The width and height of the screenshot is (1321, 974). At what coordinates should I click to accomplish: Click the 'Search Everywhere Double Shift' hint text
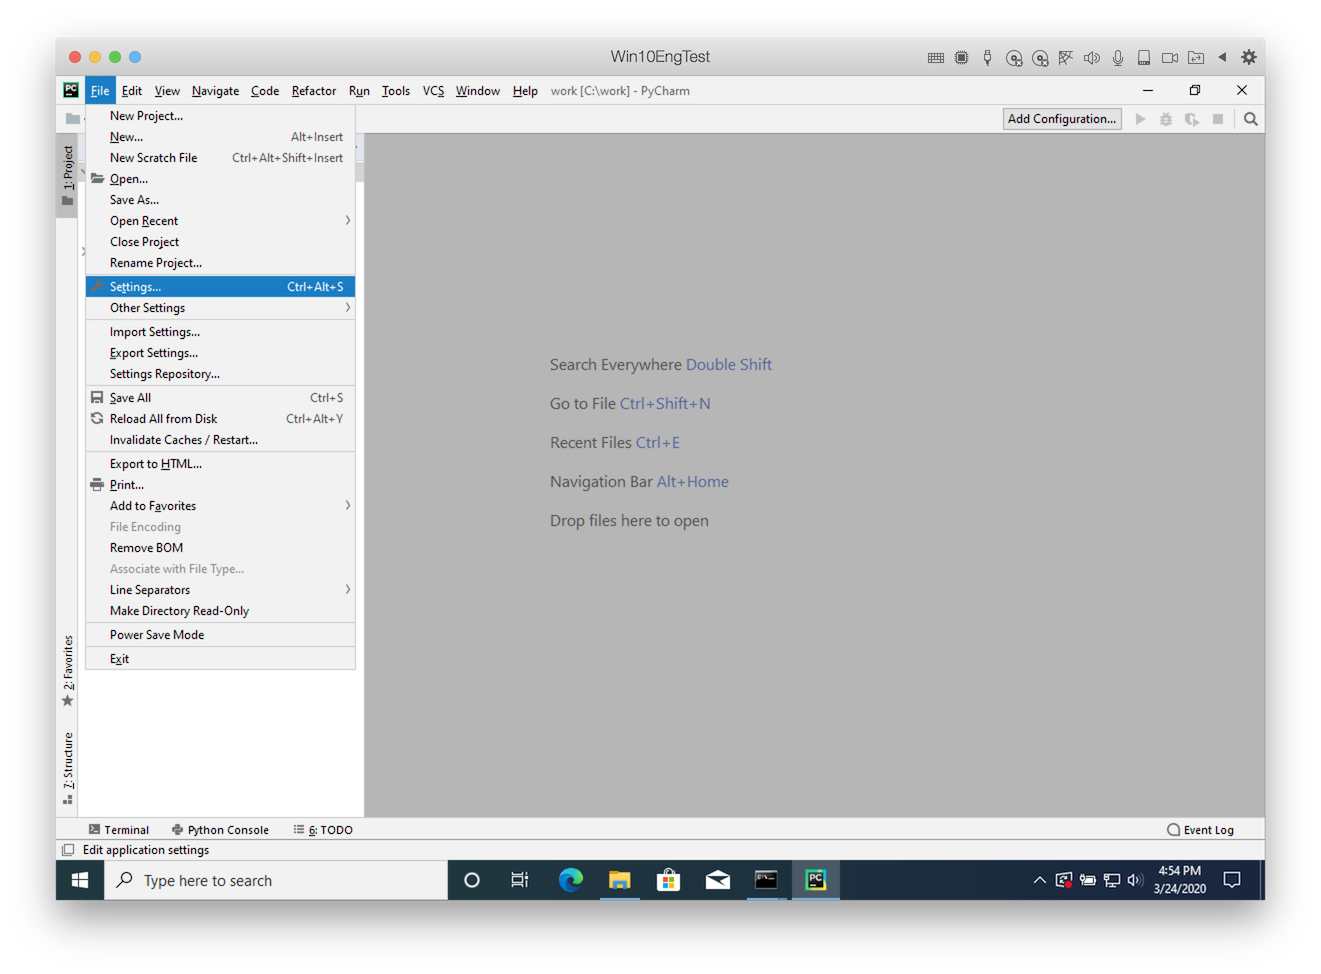661,365
